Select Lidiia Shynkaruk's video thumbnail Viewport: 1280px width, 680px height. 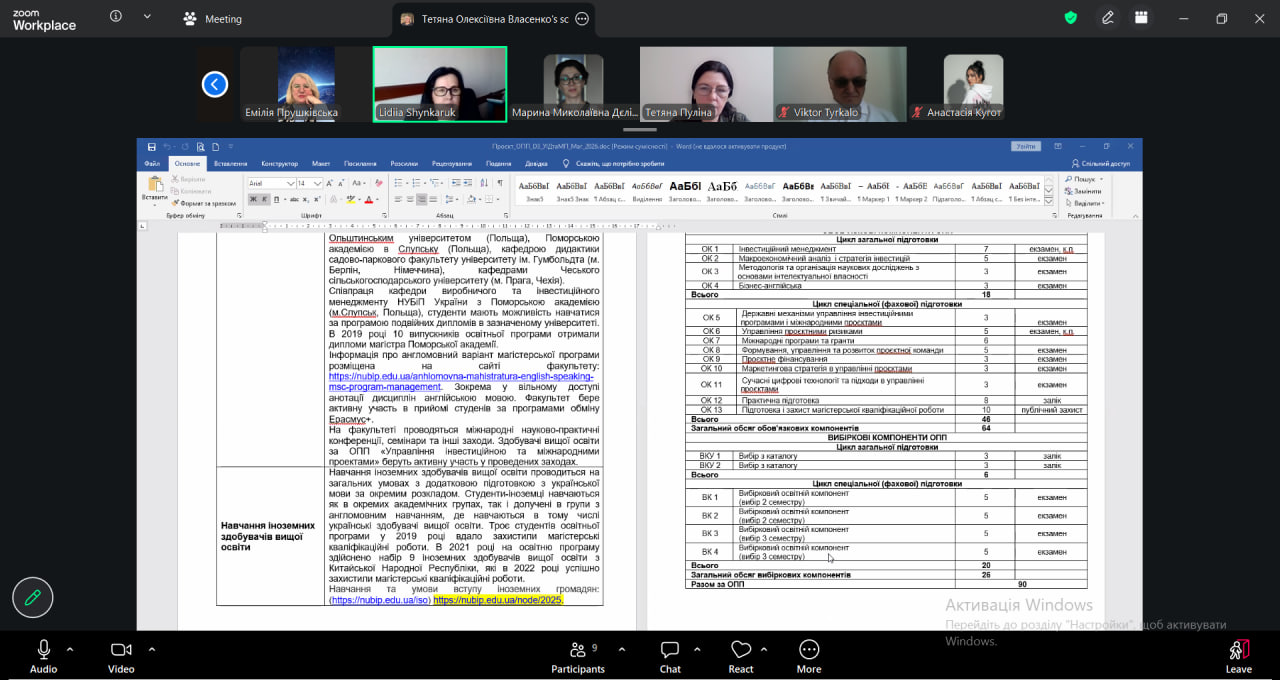pos(440,84)
